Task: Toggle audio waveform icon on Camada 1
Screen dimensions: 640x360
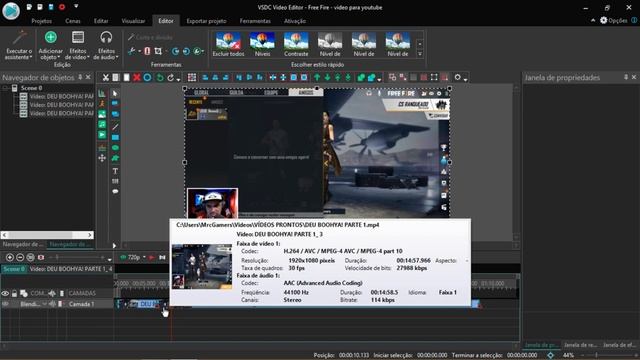Action: (x=52, y=304)
